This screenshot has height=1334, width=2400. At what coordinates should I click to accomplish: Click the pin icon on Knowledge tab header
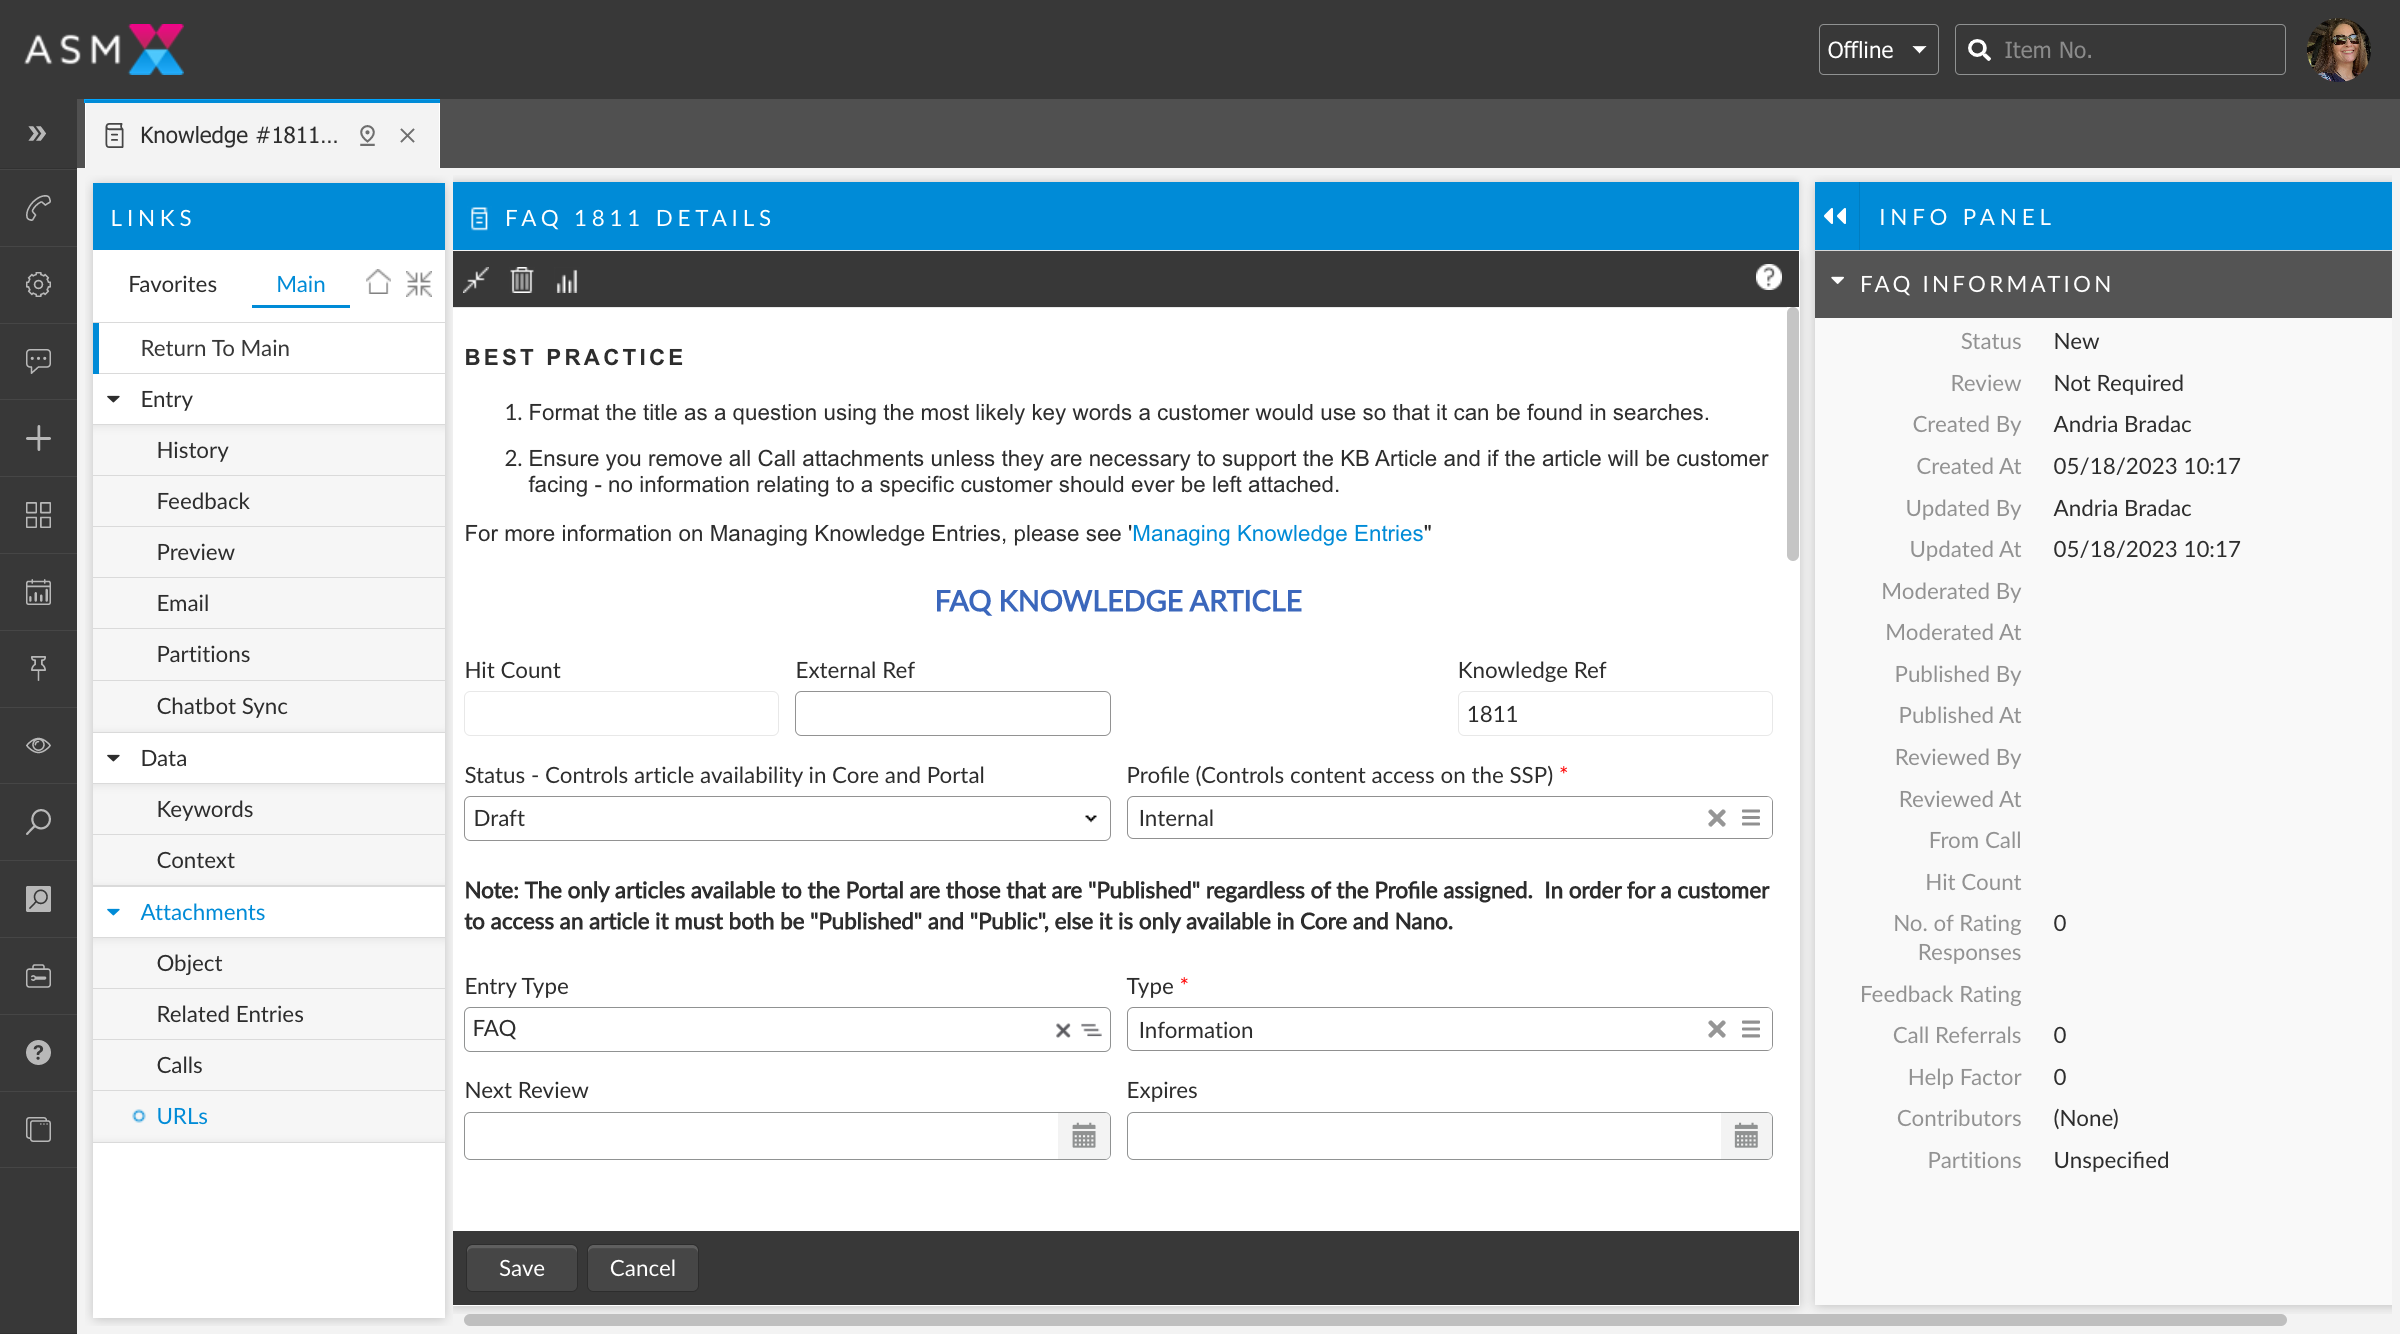coord(370,135)
